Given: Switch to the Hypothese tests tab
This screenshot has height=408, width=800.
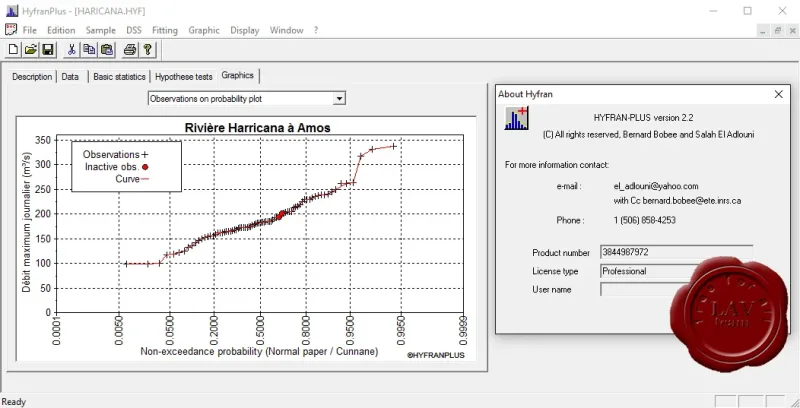Looking at the screenshot, I should 184,76.
